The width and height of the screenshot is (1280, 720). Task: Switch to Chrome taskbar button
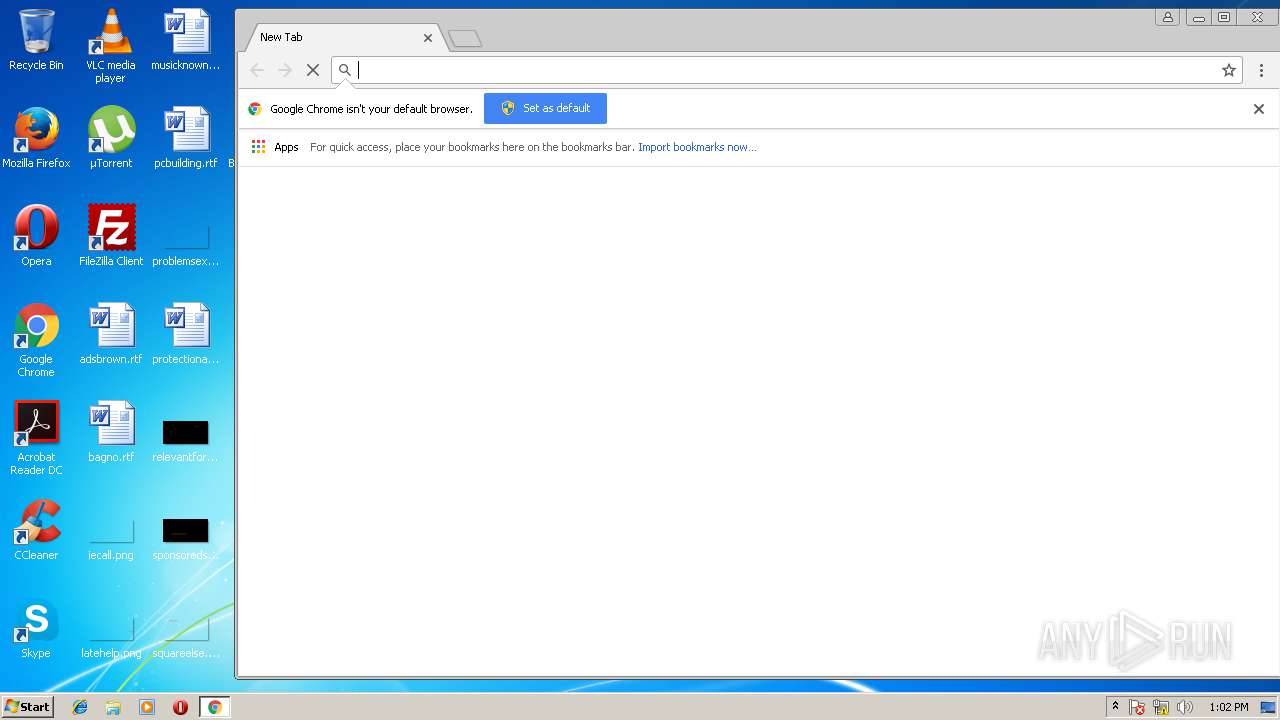tap(214, 707)
